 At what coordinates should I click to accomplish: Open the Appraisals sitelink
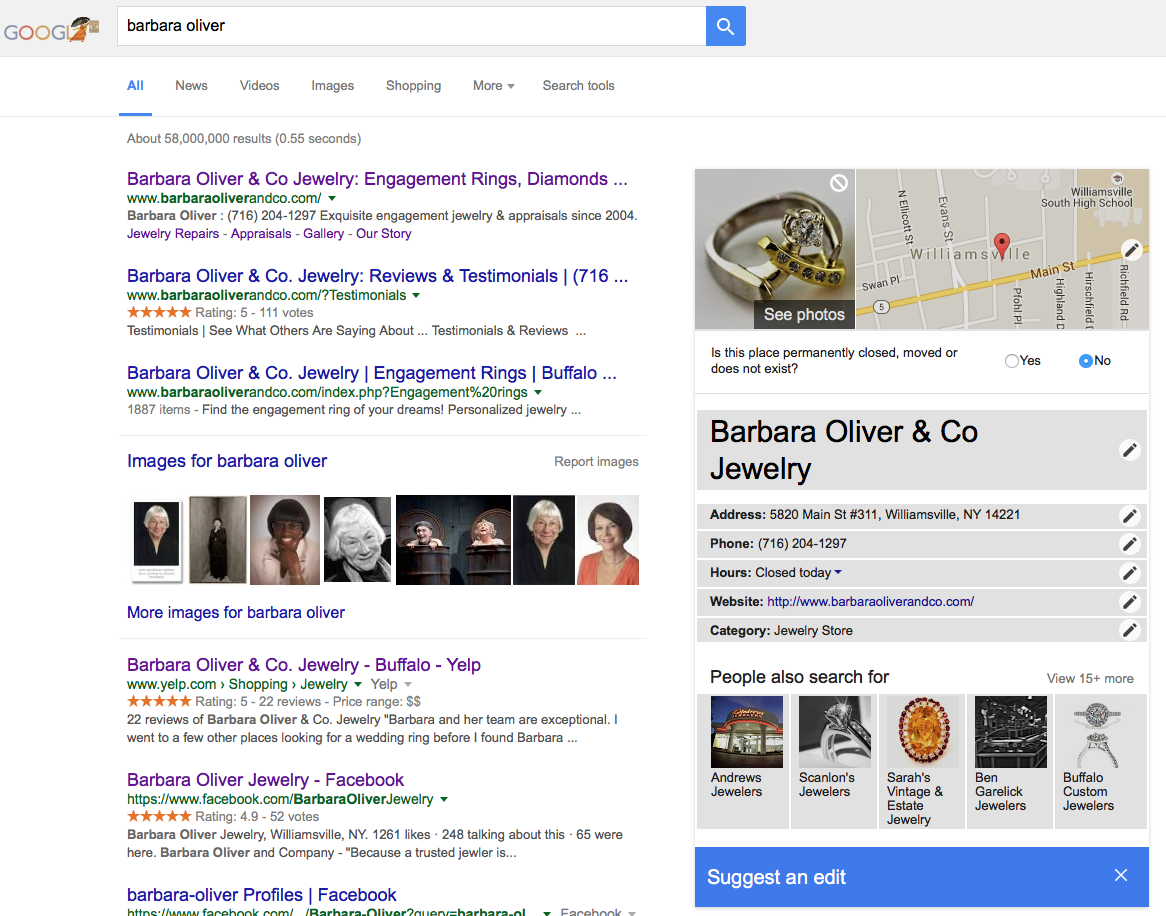(x=261, y=233)
